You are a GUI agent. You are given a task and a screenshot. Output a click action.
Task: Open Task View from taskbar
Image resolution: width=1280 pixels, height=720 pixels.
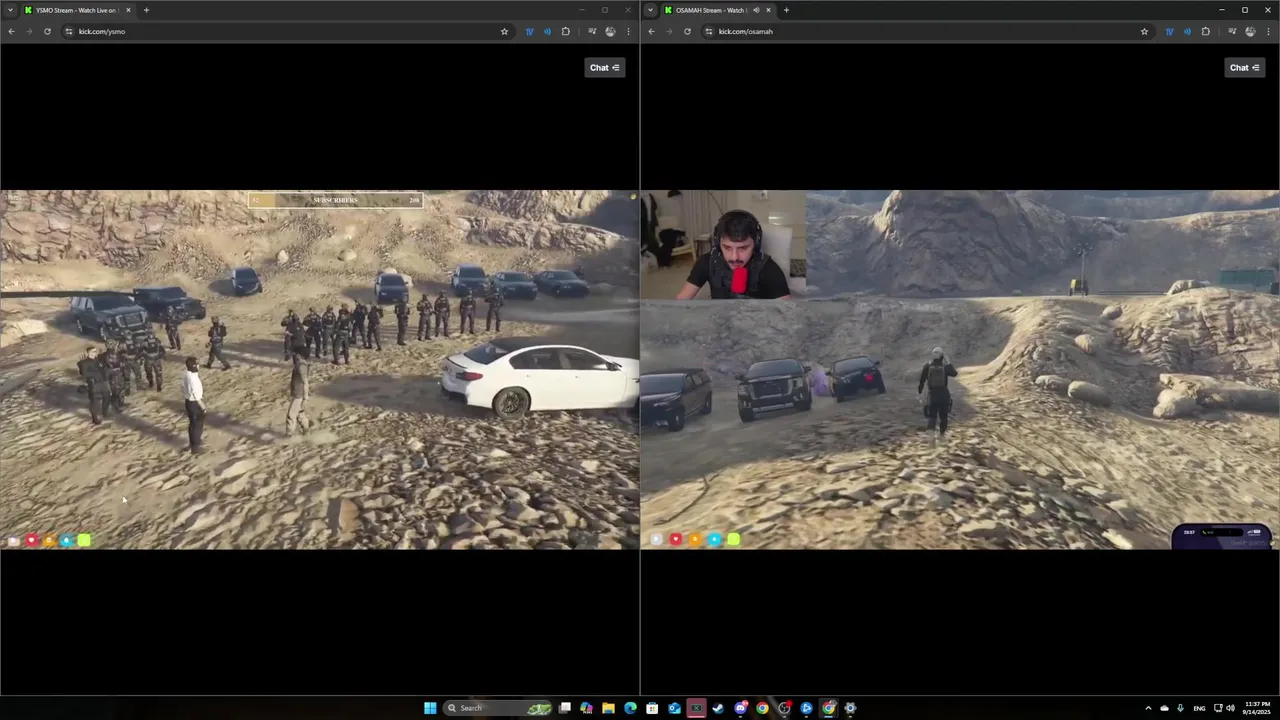click(x=565, y=708)
